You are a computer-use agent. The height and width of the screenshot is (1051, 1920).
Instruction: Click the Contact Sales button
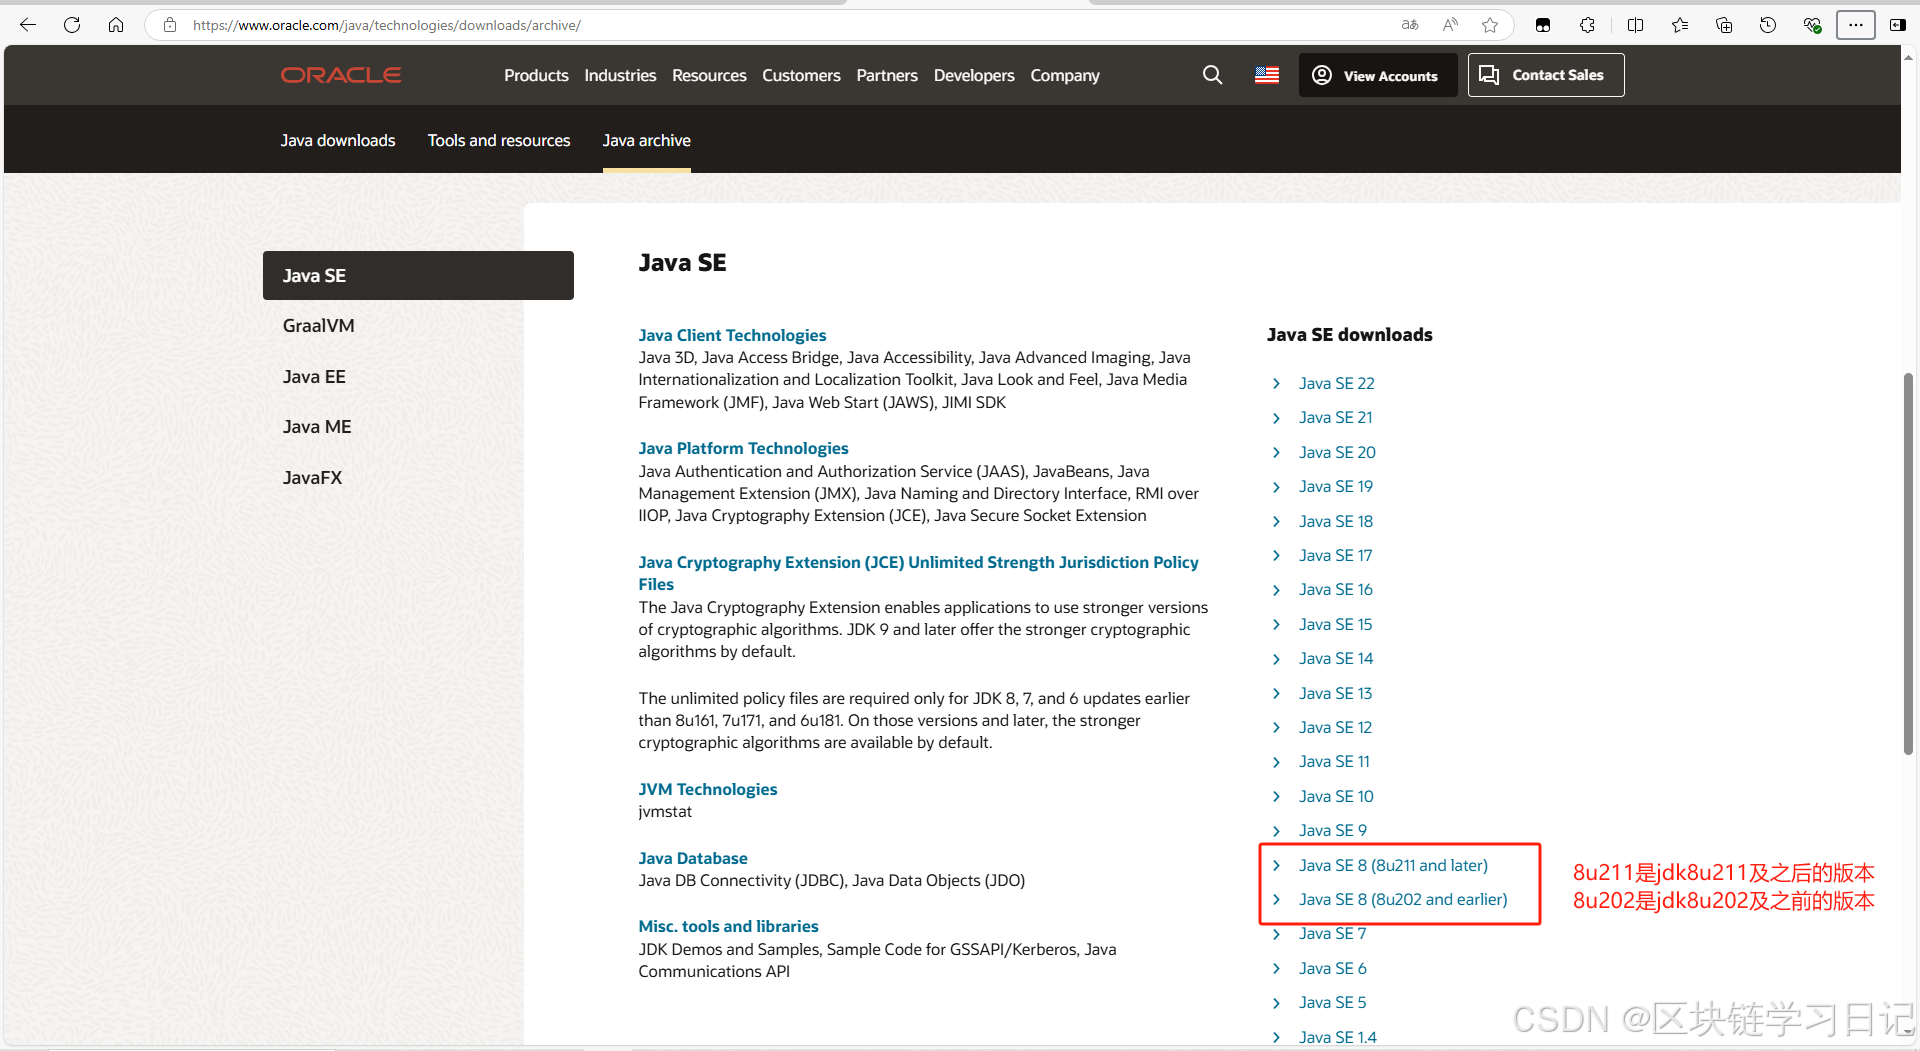1546,75
